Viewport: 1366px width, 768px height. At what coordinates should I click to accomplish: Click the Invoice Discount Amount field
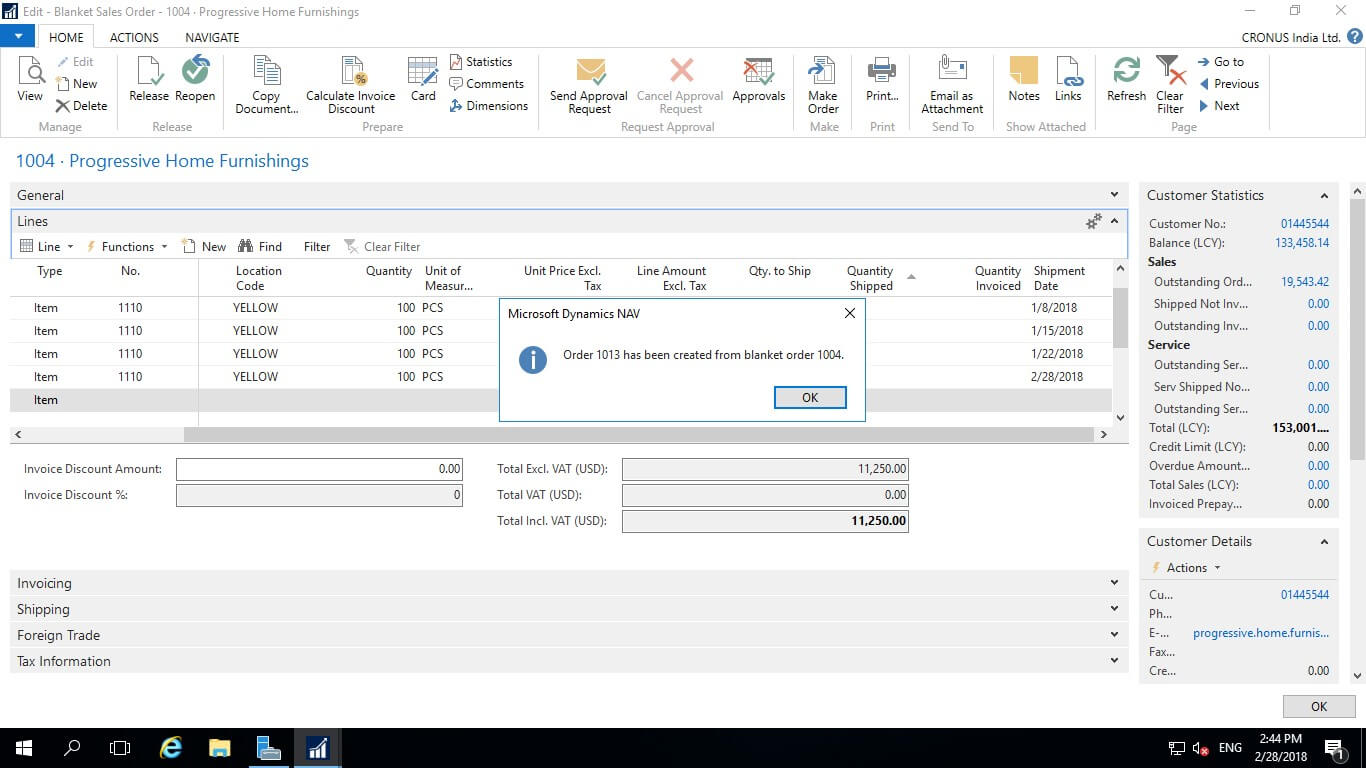(319, 469)
